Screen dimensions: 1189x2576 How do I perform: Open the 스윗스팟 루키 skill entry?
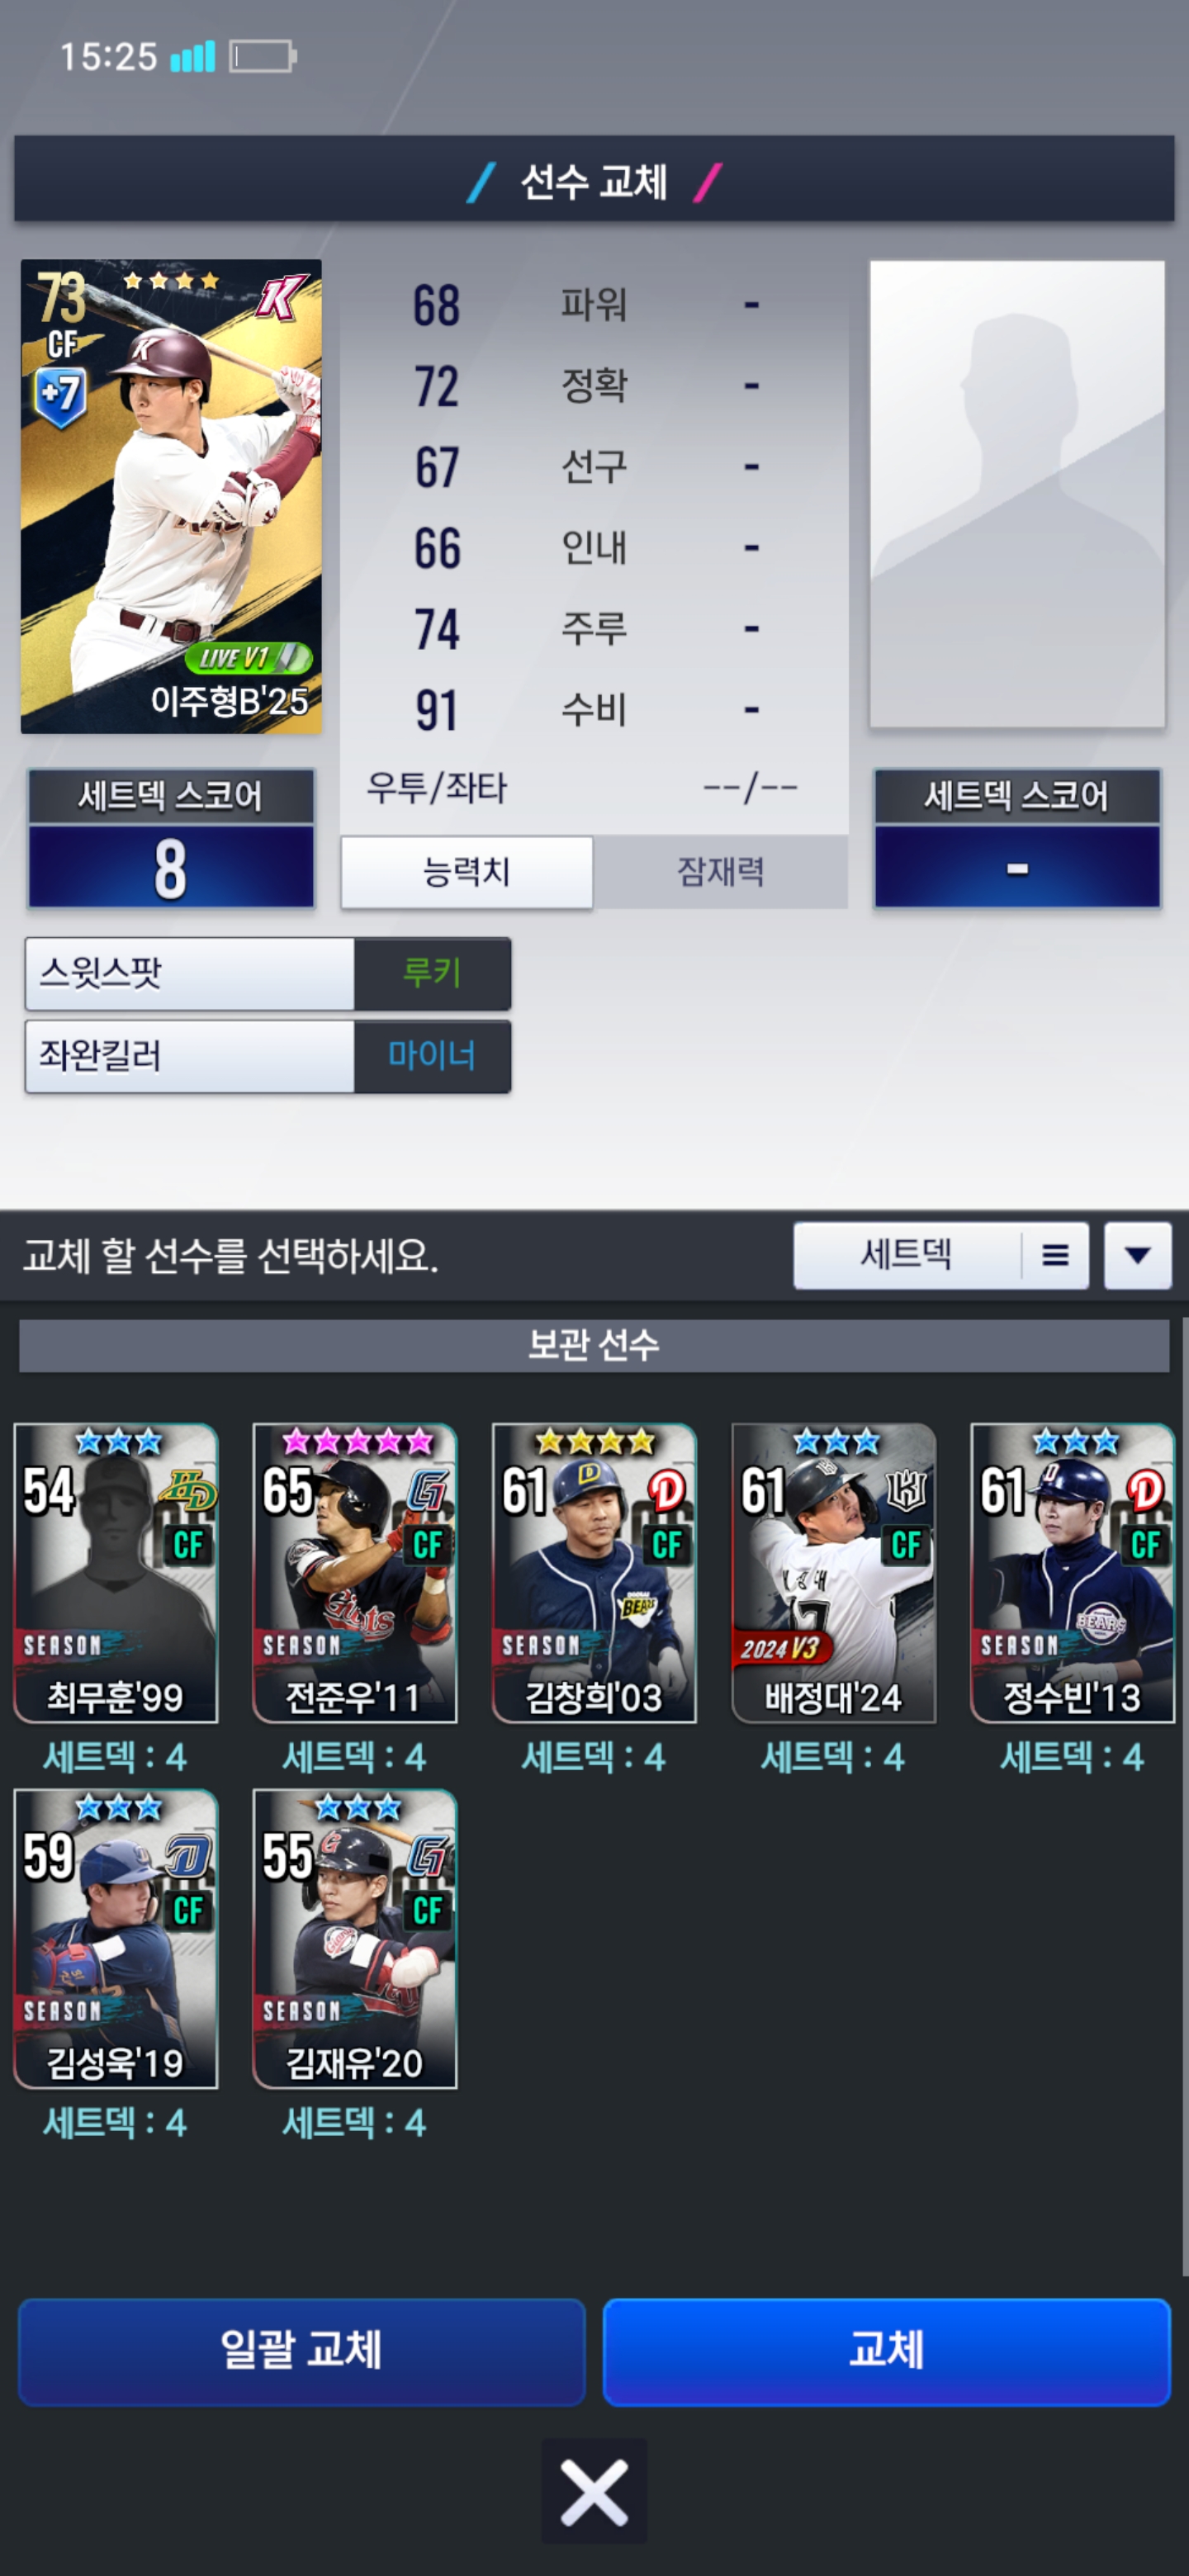[268, 973]
